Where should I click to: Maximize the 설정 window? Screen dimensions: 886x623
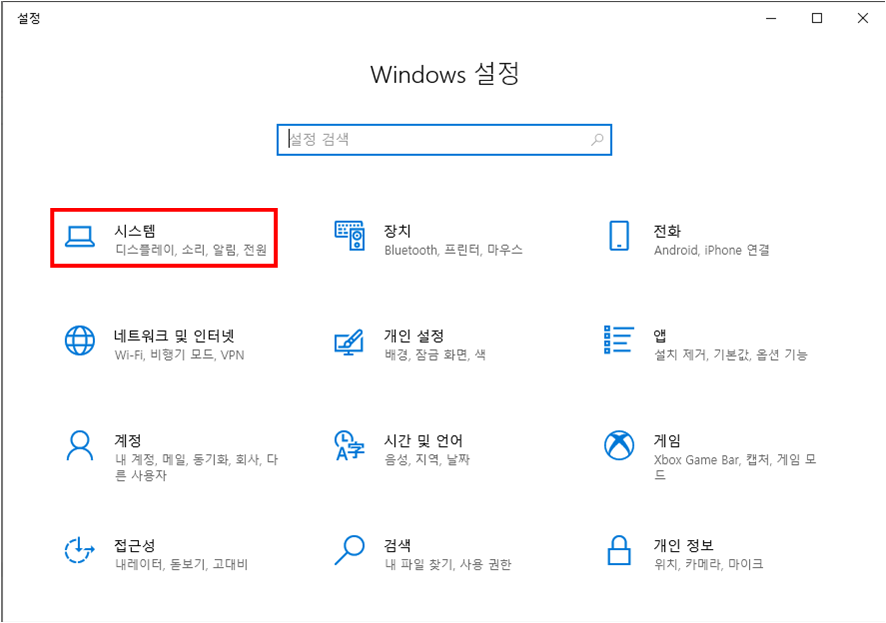[x=816, y=18]
